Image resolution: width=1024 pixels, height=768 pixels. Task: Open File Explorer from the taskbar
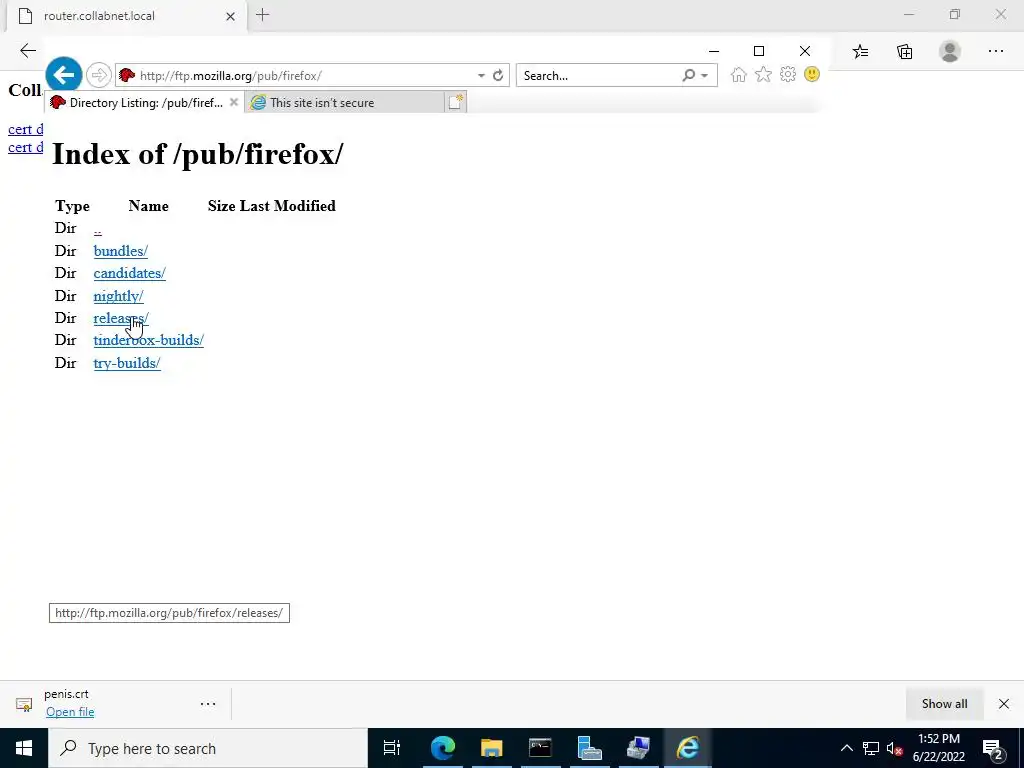[491, 748]
